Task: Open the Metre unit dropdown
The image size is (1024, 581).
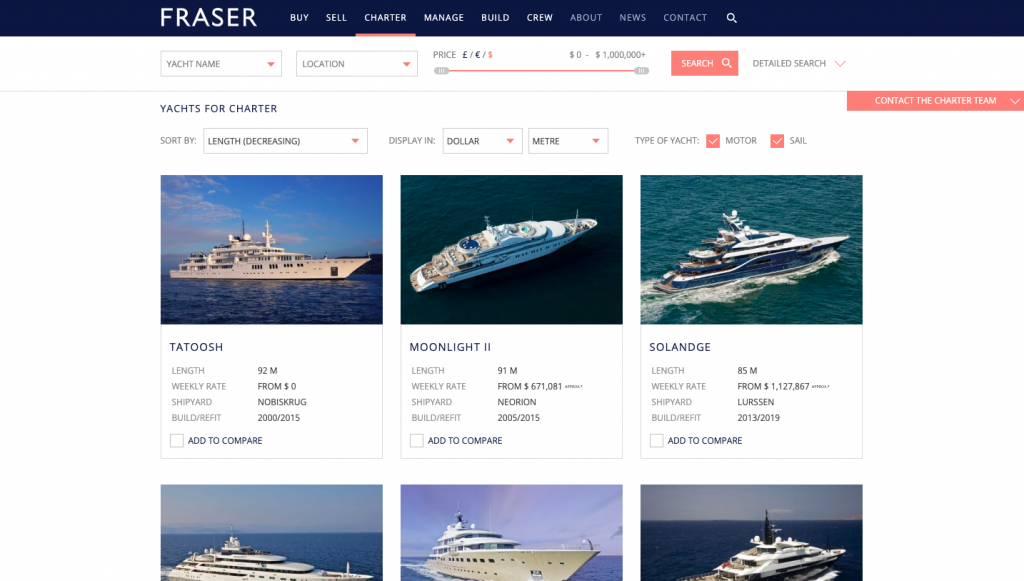Action: pos(568,141)
